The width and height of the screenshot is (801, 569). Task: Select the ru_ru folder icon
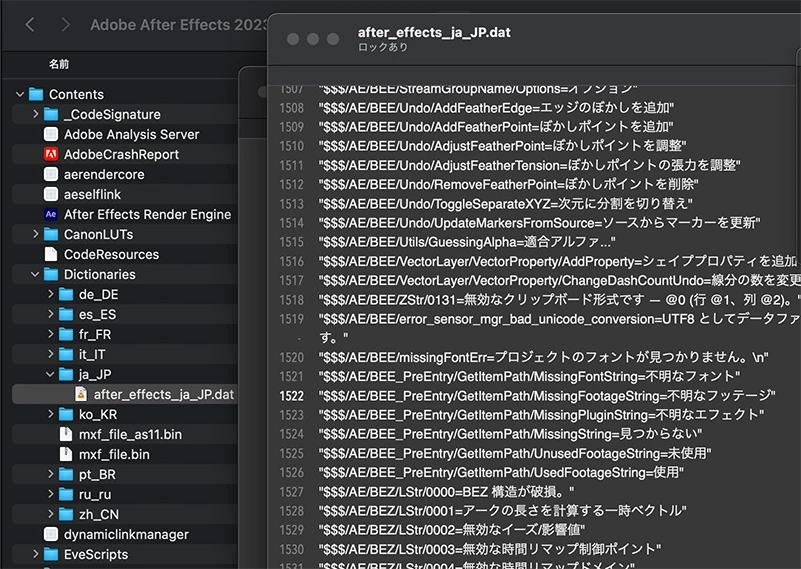(x=66, y=494)
